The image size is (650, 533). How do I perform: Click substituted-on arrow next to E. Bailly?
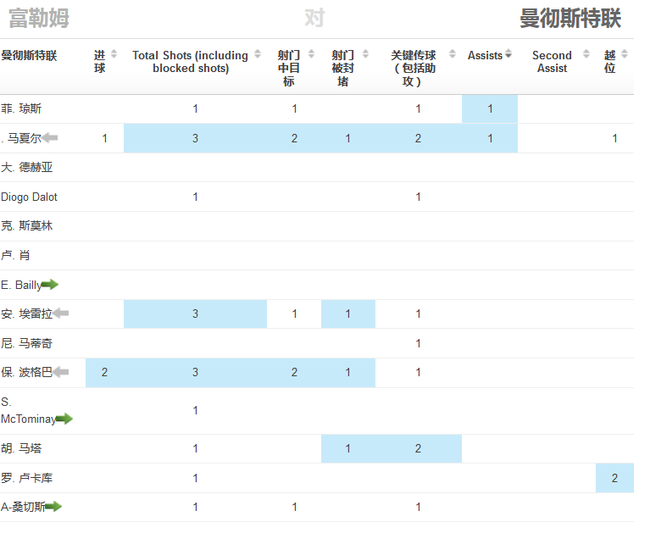(50, 285)
